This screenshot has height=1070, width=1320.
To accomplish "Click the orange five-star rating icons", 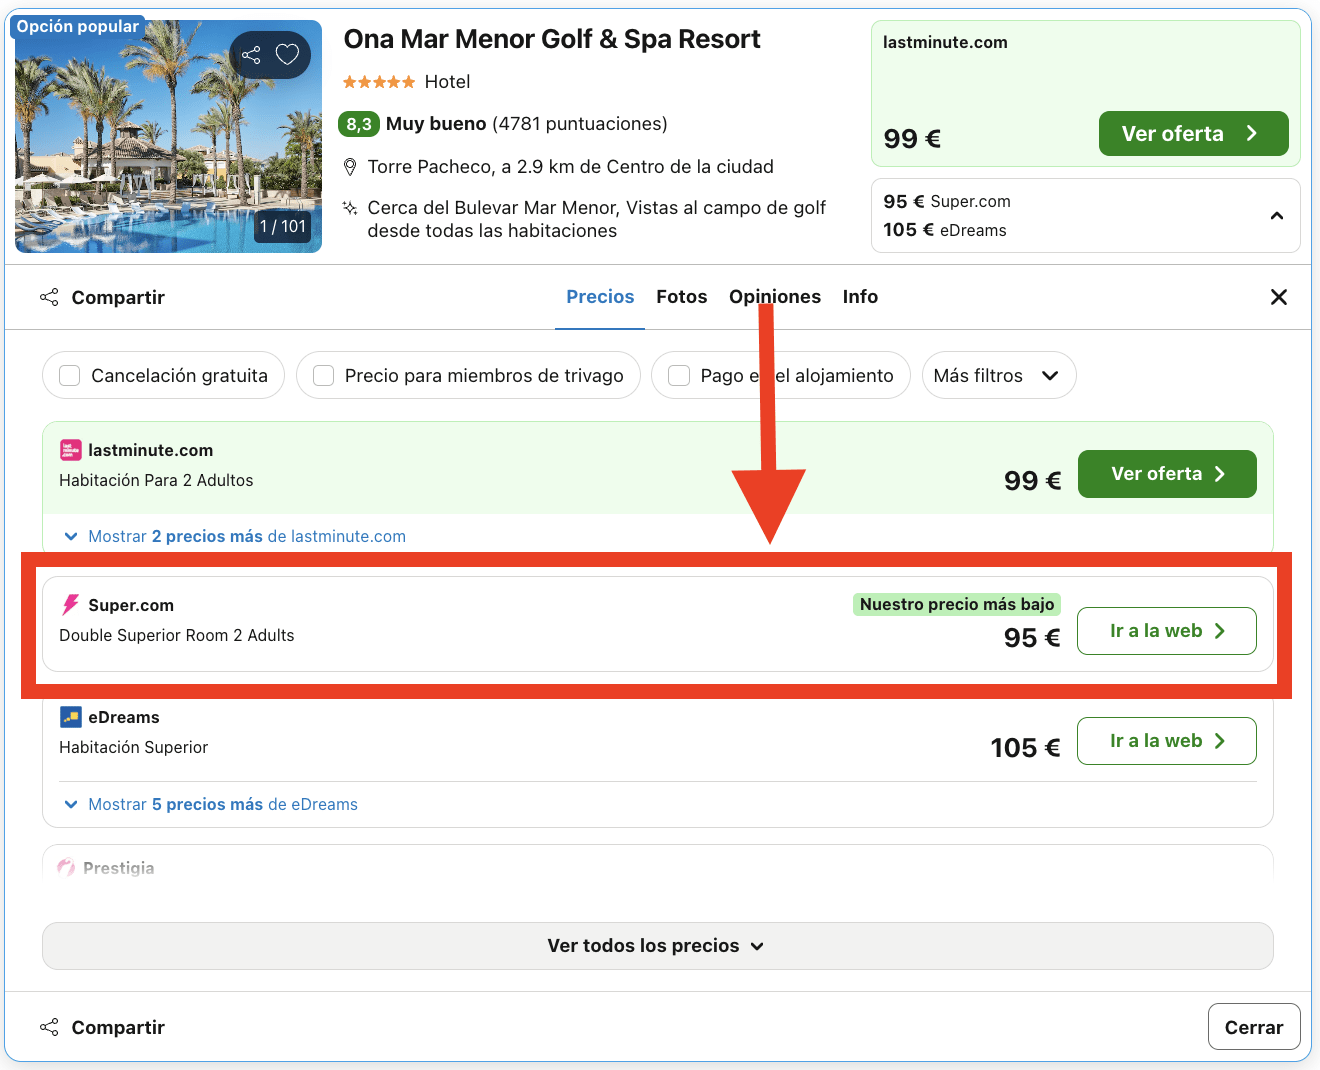I will pos(379,82).
